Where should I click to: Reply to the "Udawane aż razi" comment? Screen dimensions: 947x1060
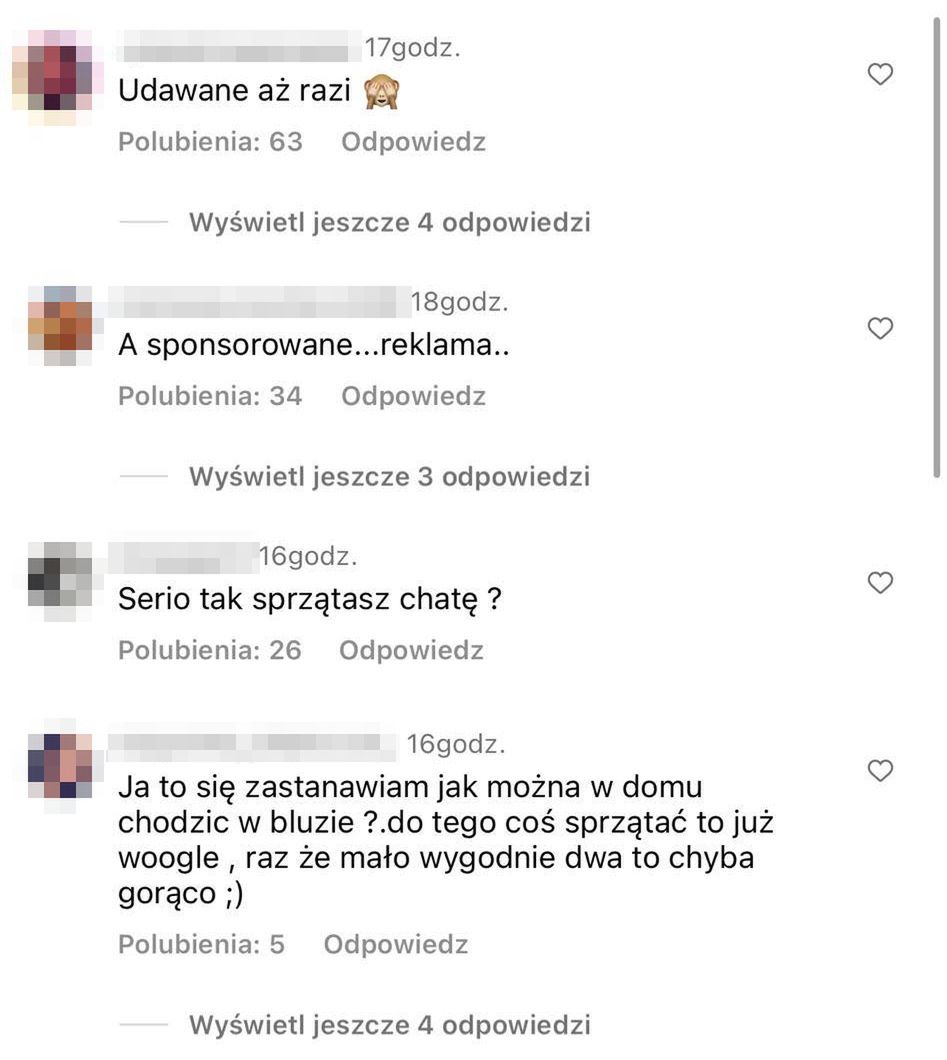point(414,142)
